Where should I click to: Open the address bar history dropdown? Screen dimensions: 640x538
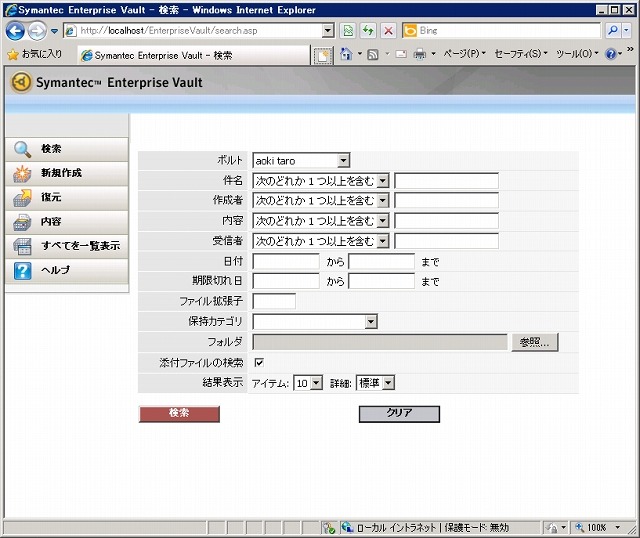(328, 31)
